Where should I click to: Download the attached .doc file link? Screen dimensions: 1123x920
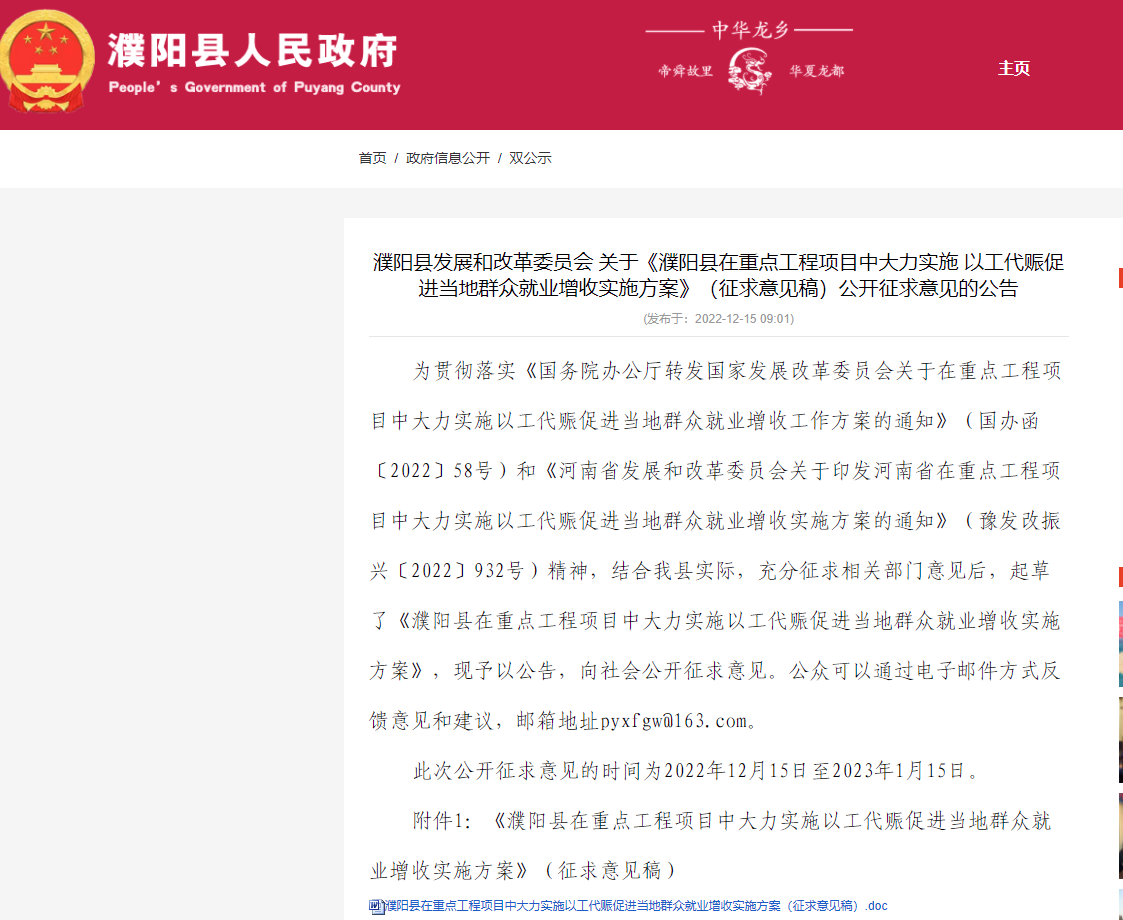[635, 906]
